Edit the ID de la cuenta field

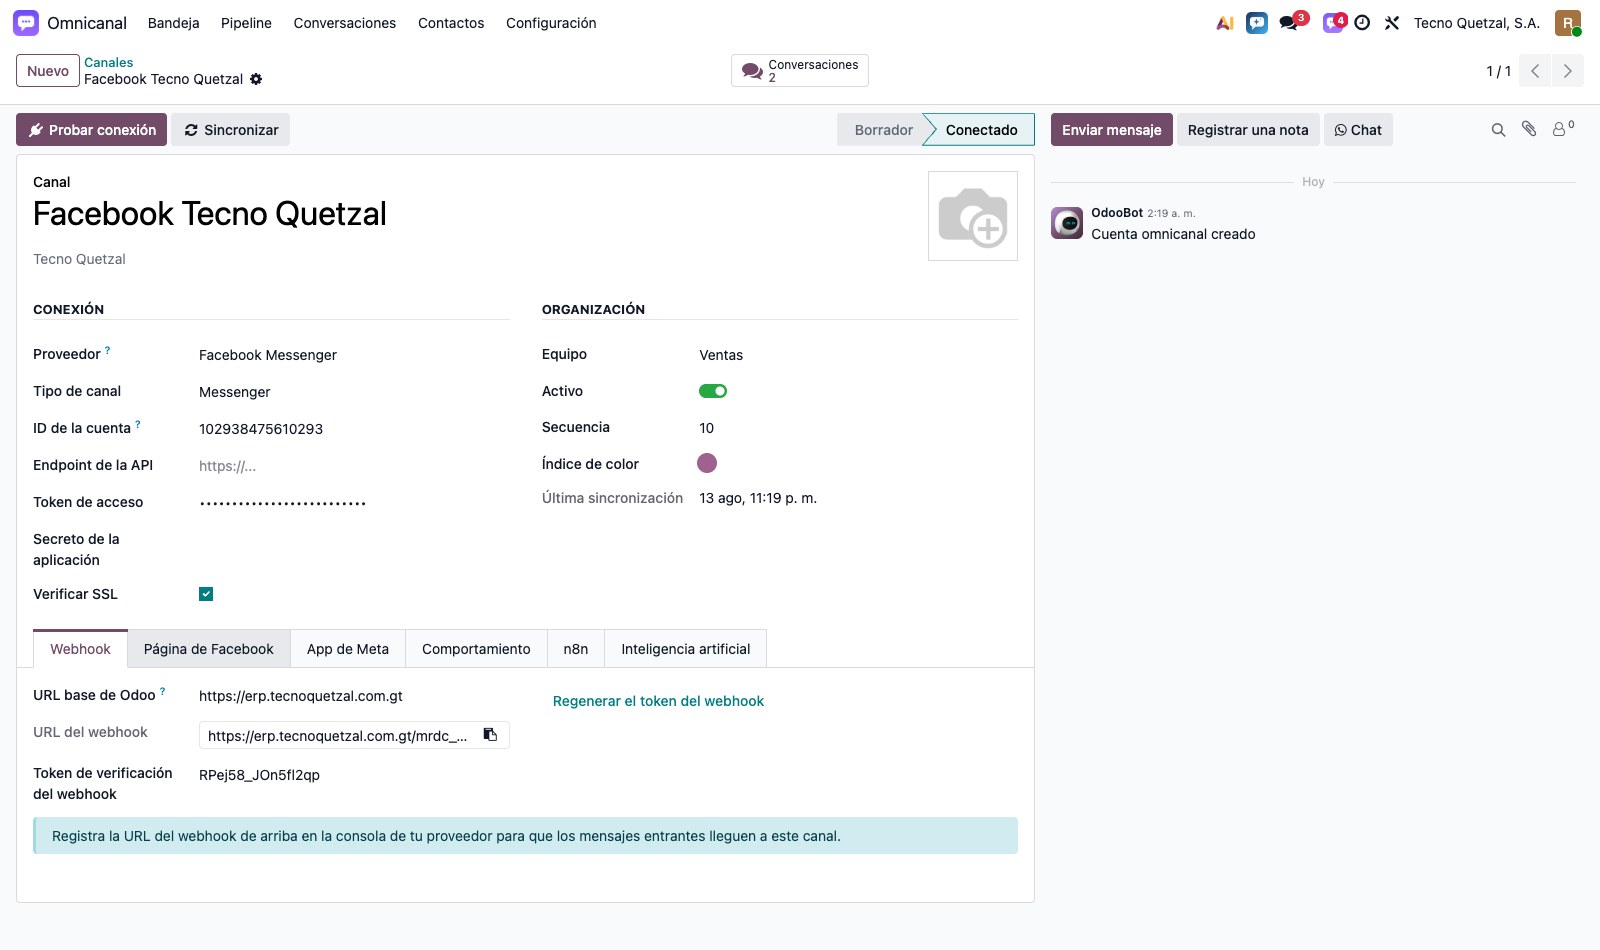tap(354, 429)
